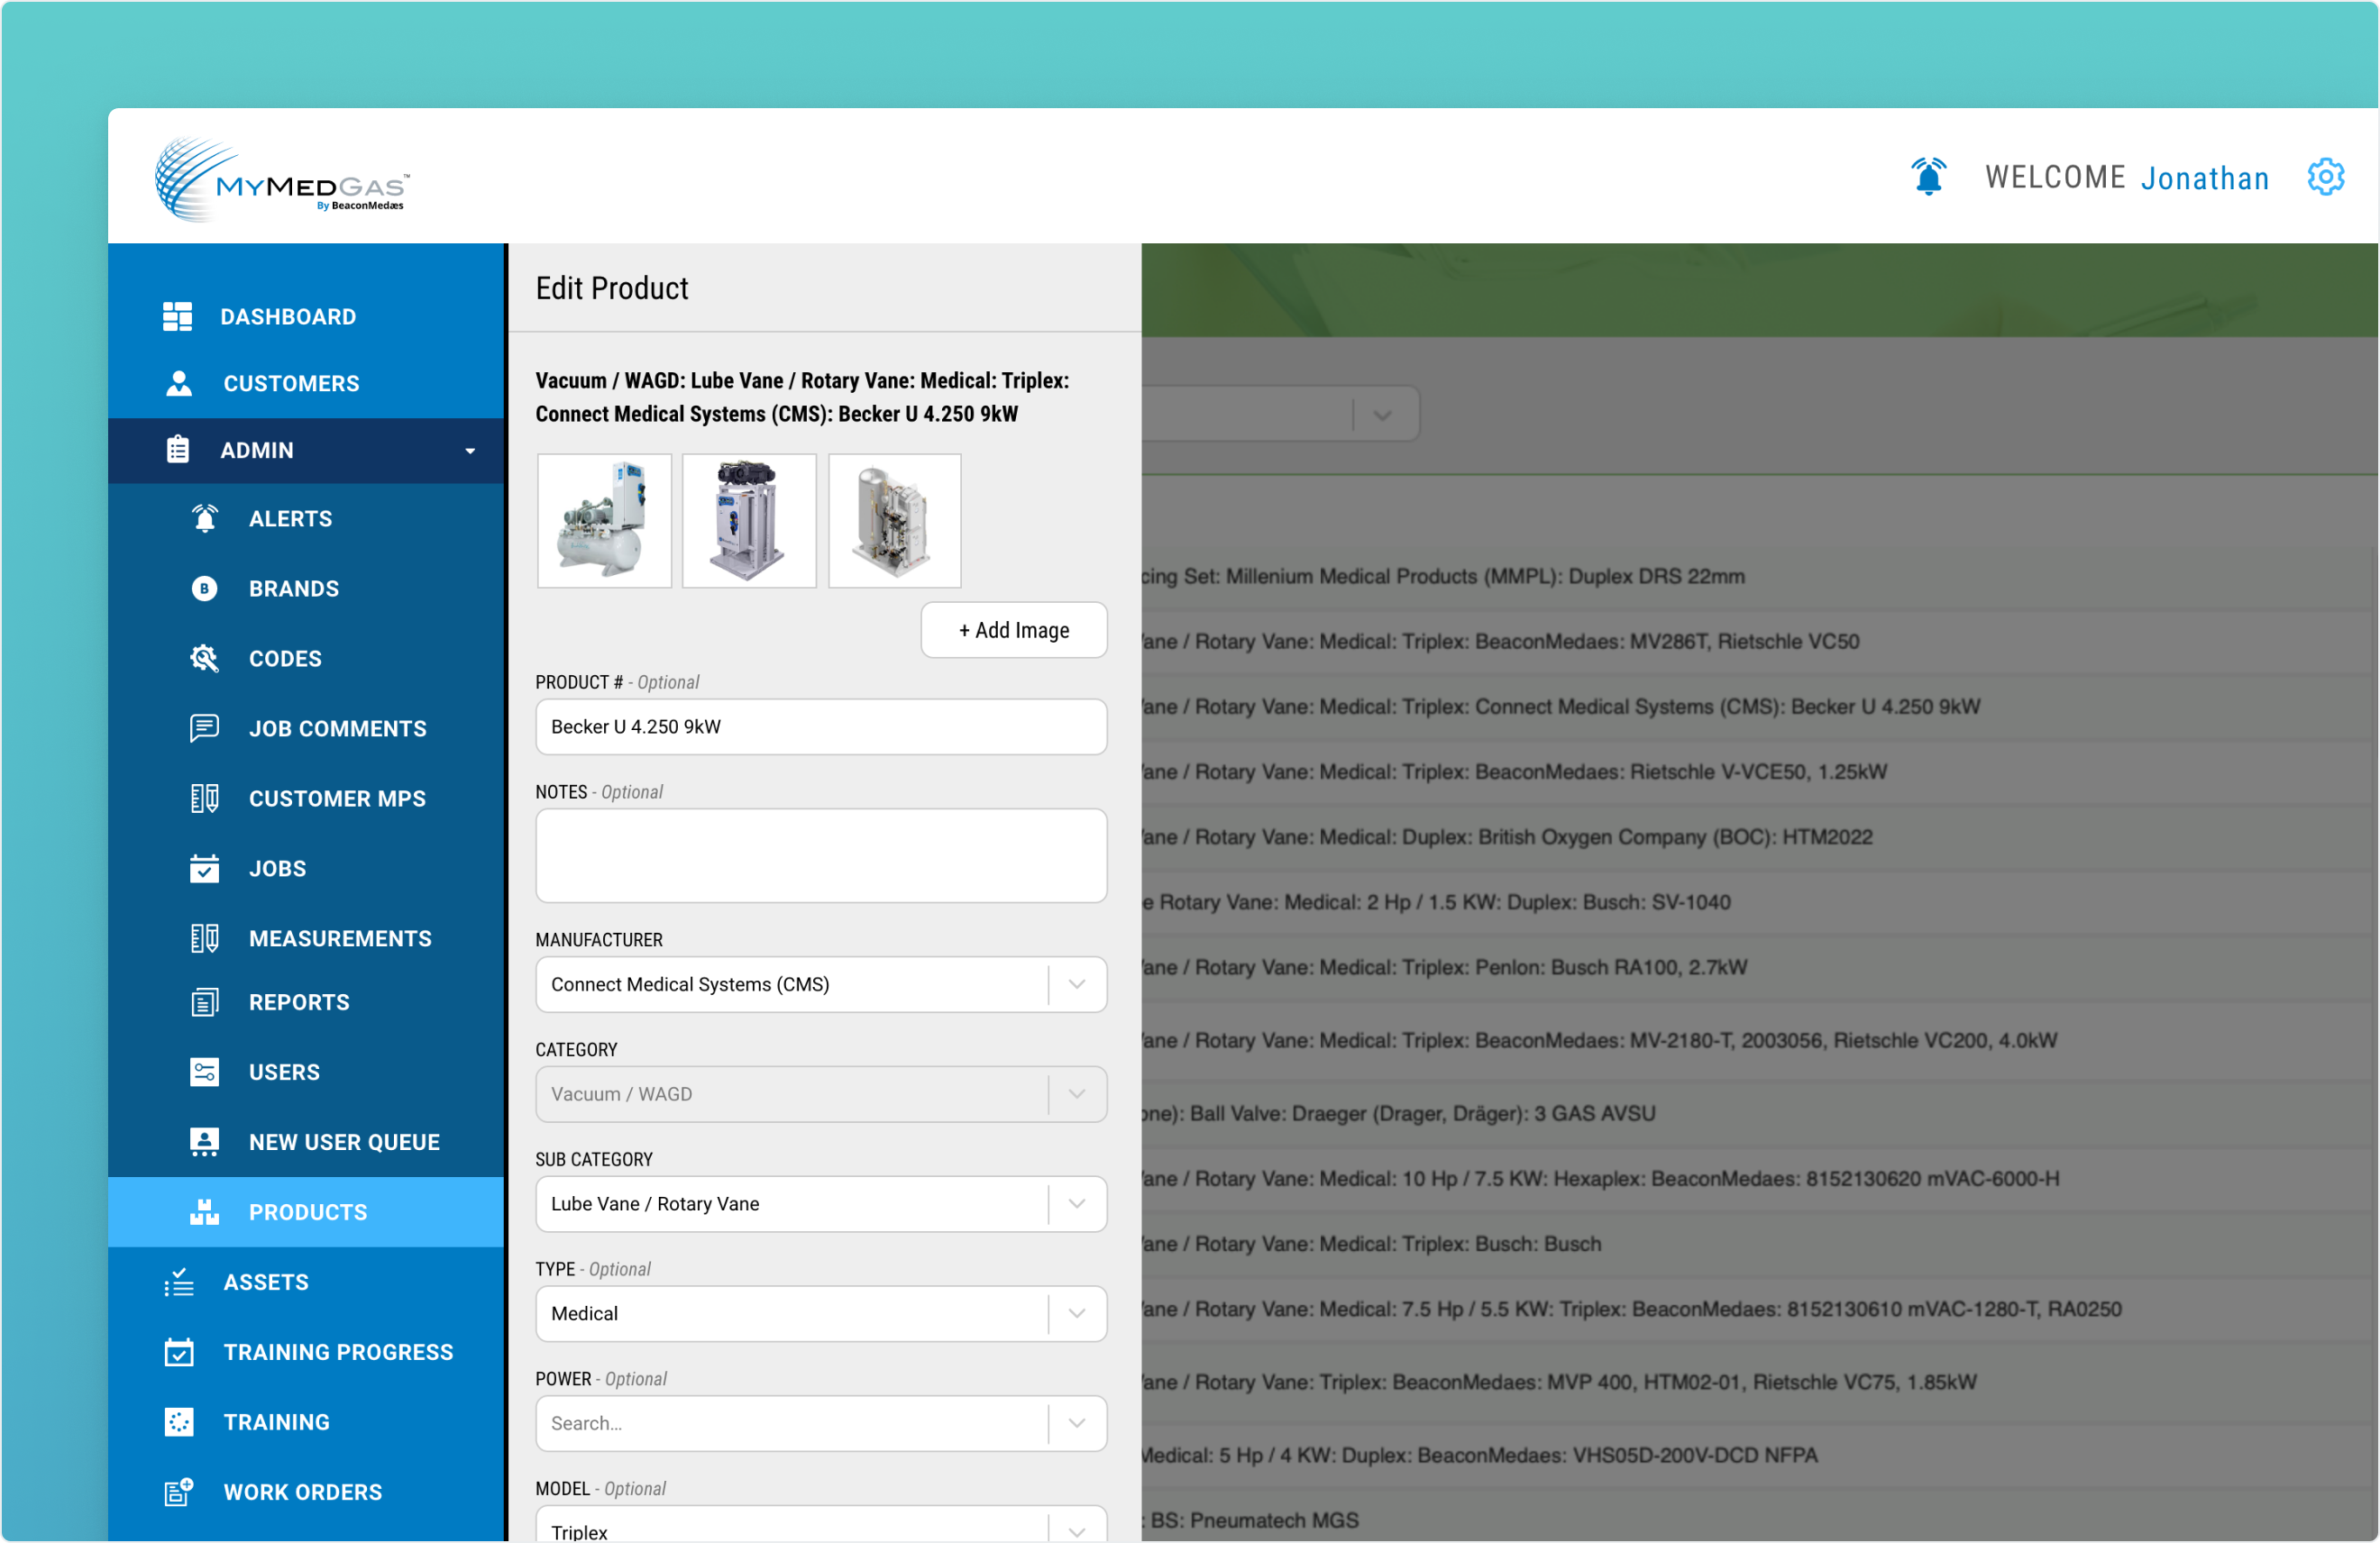2380x1543 pixels.
Task: Click the Codes magnifier gear icon
Action: tap(205, 659)
